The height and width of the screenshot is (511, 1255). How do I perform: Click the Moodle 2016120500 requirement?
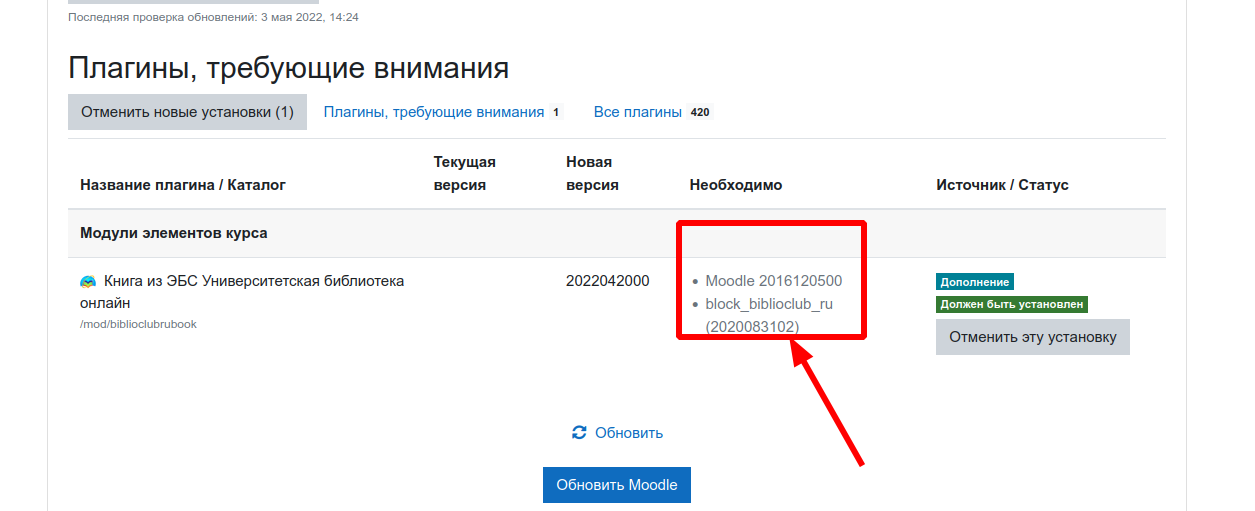click(x=773, y=281)
